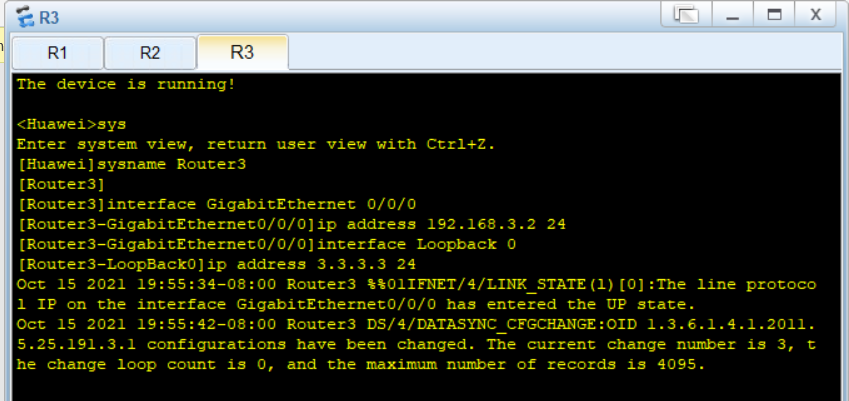The image size is (849, 401).
Task: Click the cascading windows icon in title bar
Action: (x=686, y=15)
